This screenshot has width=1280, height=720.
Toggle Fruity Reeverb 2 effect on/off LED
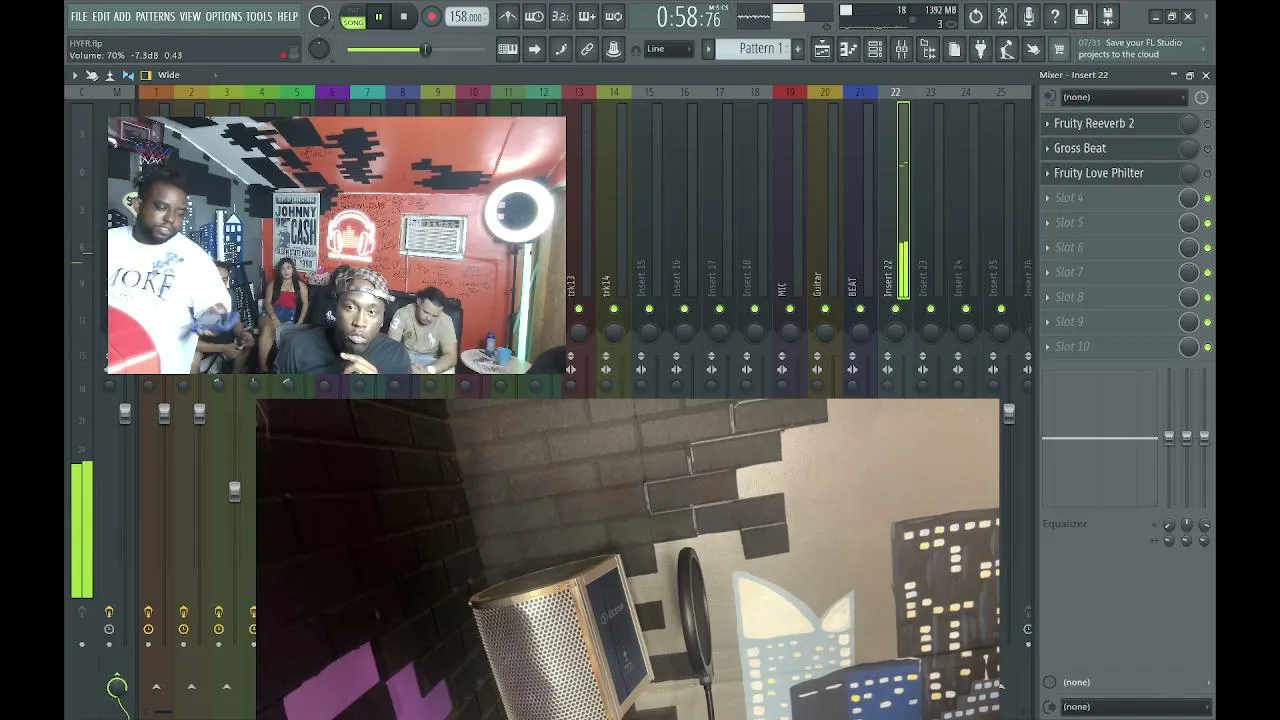point(1207,124)
